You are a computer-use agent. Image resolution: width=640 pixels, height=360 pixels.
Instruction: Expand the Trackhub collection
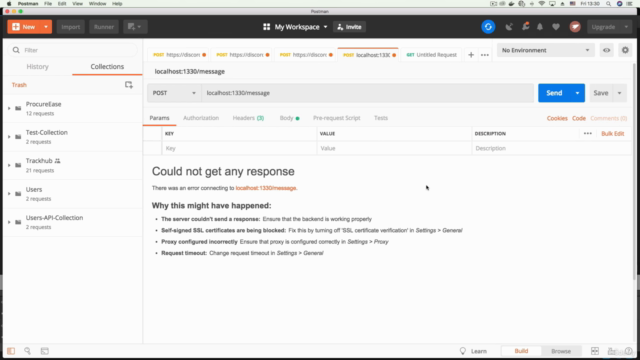click(x=9, y=165)
